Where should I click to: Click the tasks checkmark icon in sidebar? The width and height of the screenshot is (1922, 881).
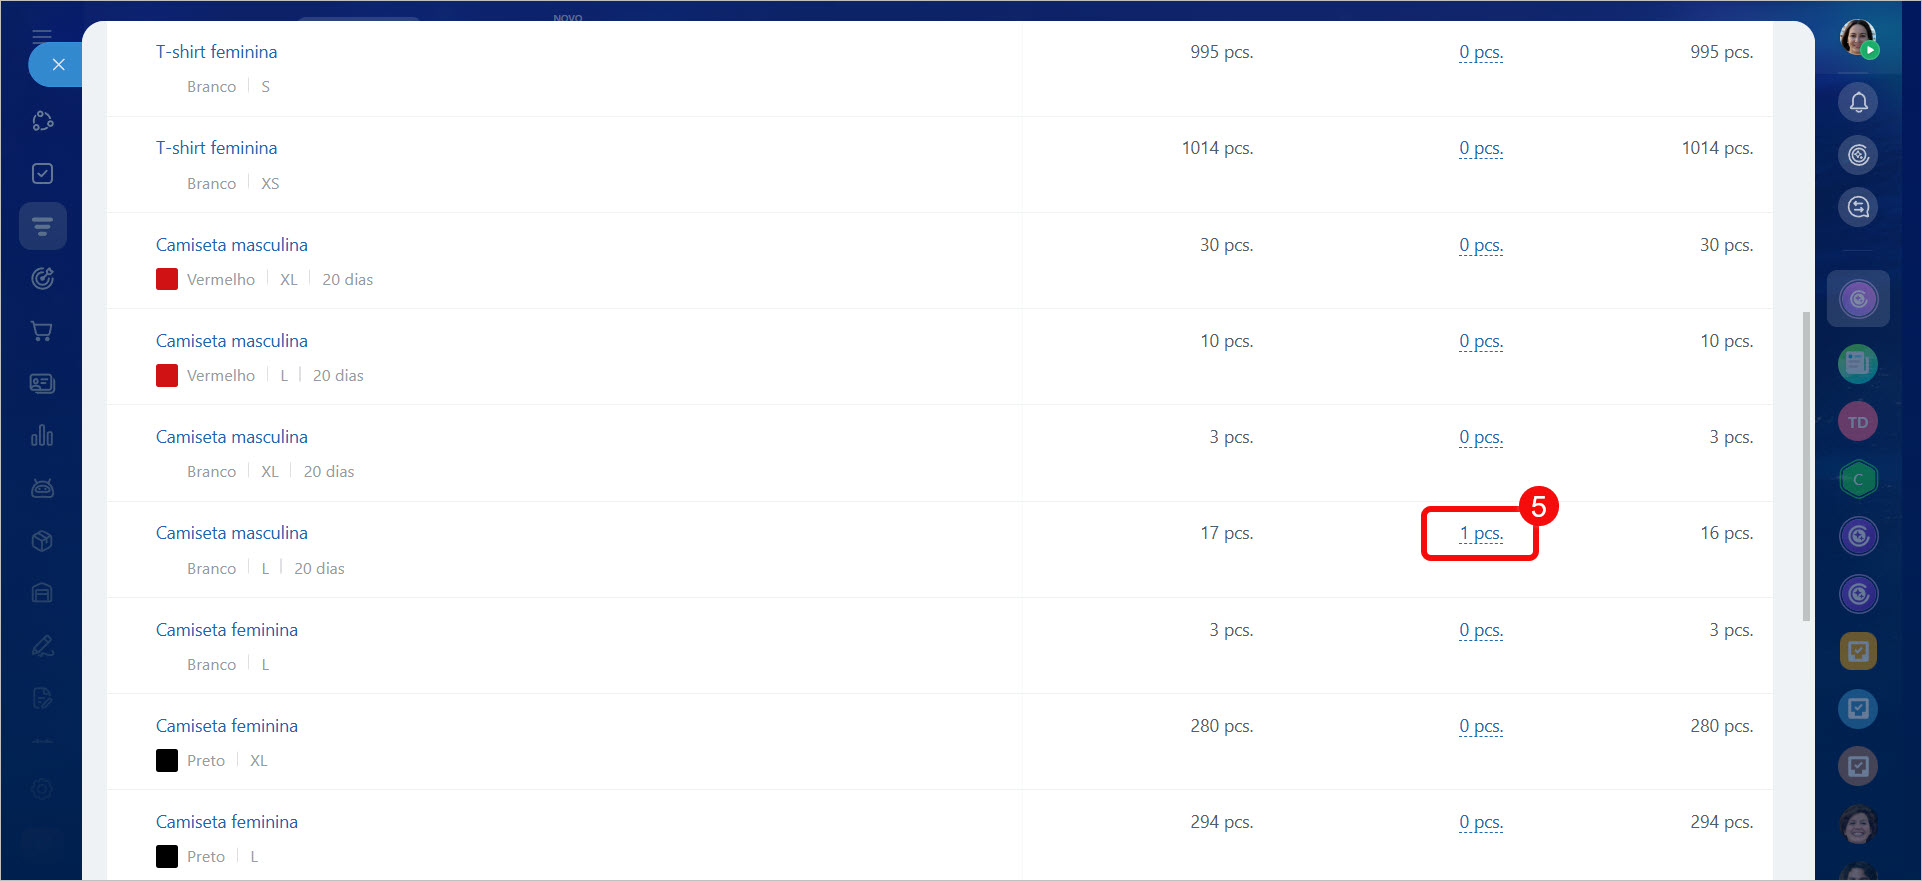click(42, 174)
